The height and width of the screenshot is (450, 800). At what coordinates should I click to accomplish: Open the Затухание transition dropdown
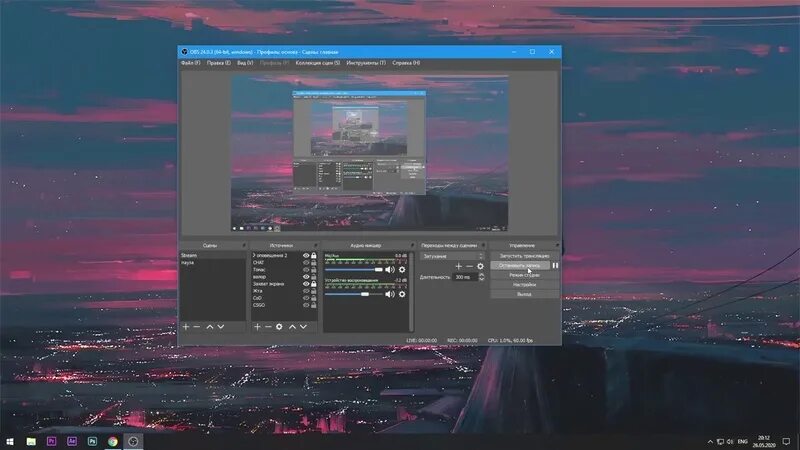coord(452,256)
